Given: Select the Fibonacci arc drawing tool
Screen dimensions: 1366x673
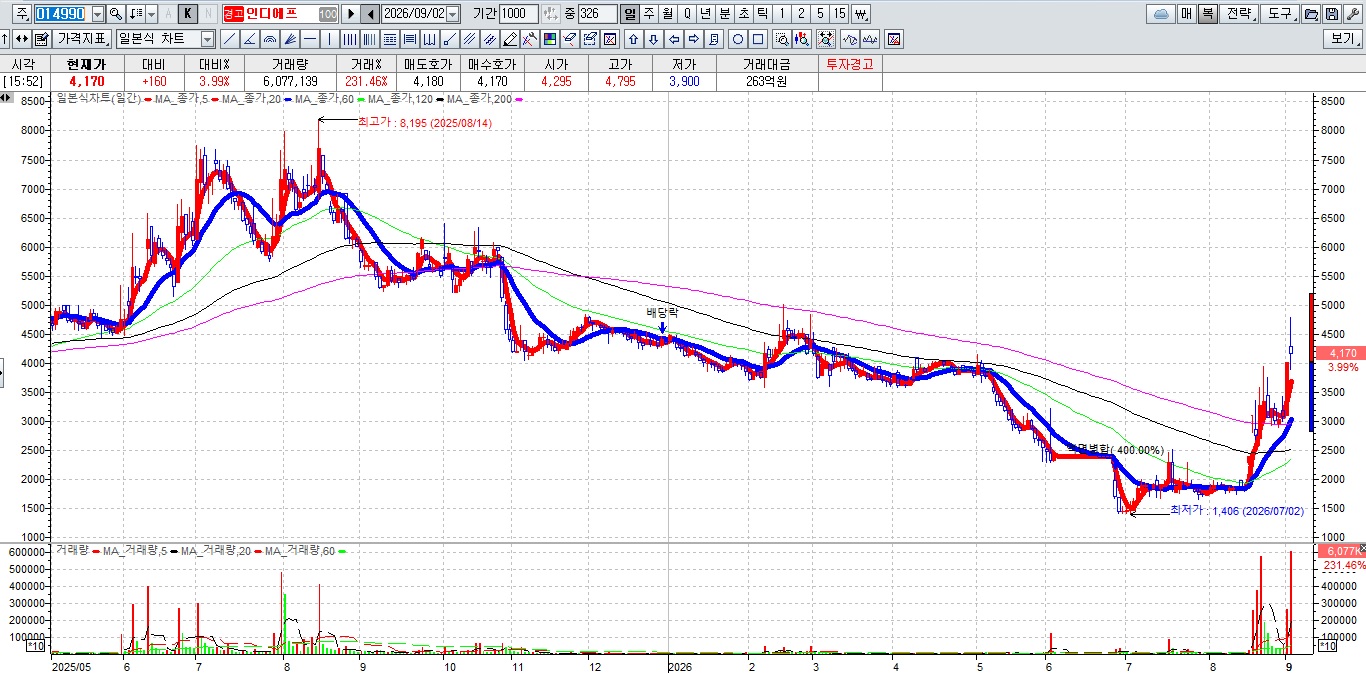Looking at the screenshot, I should tap(269, 39).
